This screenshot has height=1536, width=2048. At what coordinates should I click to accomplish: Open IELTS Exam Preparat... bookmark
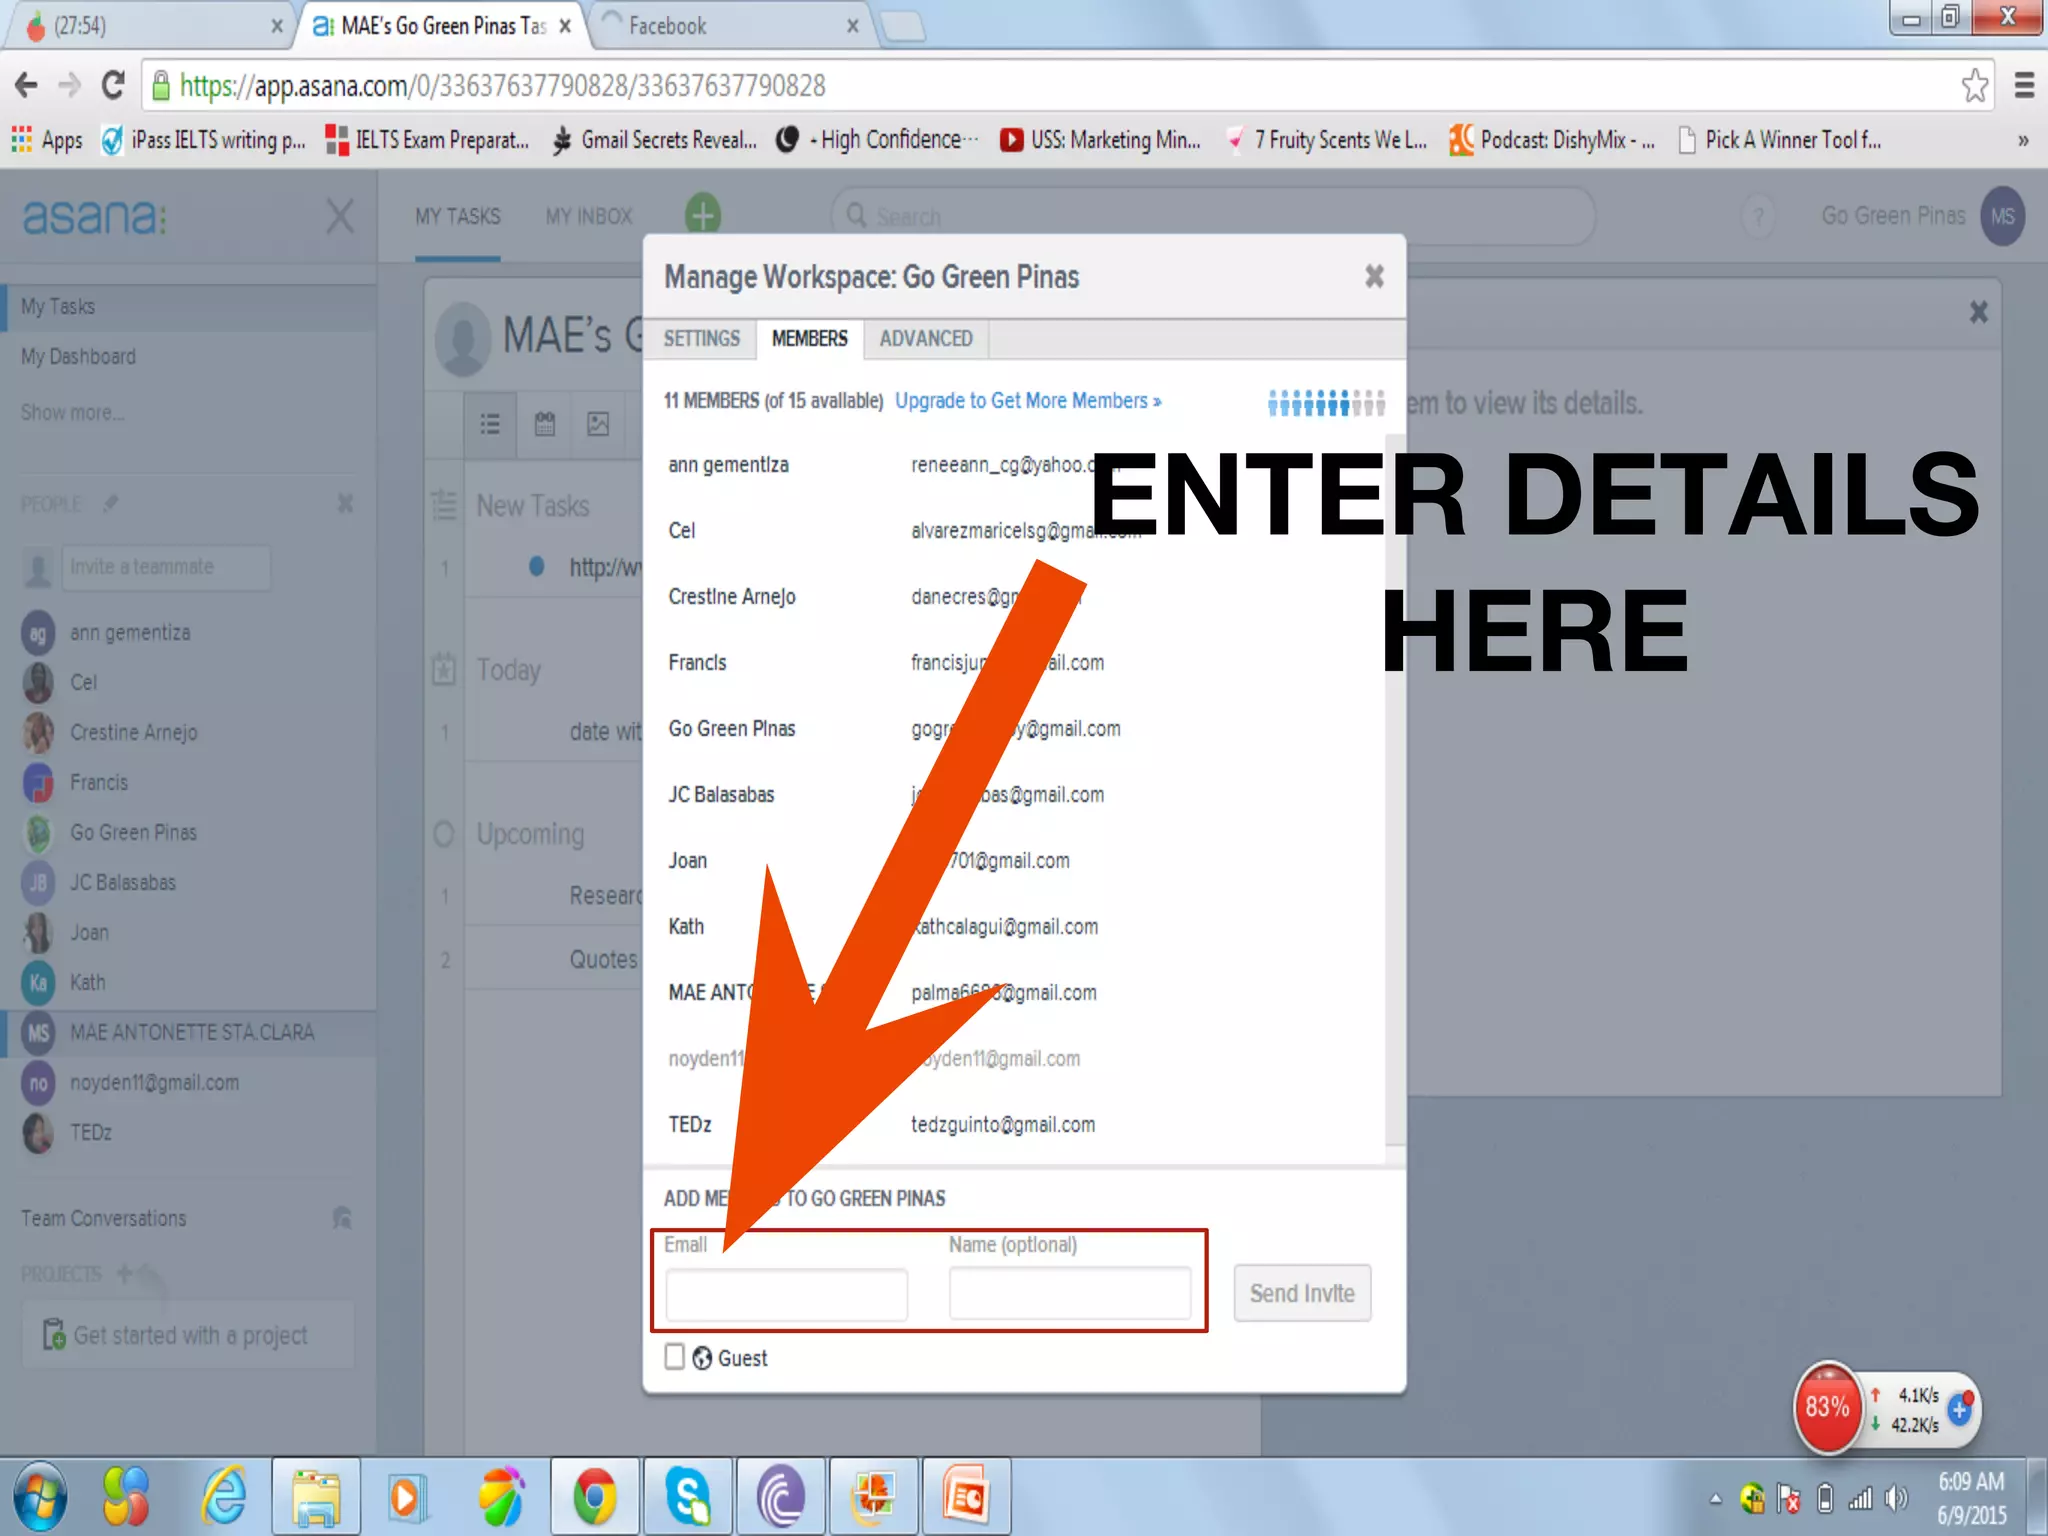click(x=427, y=140)
